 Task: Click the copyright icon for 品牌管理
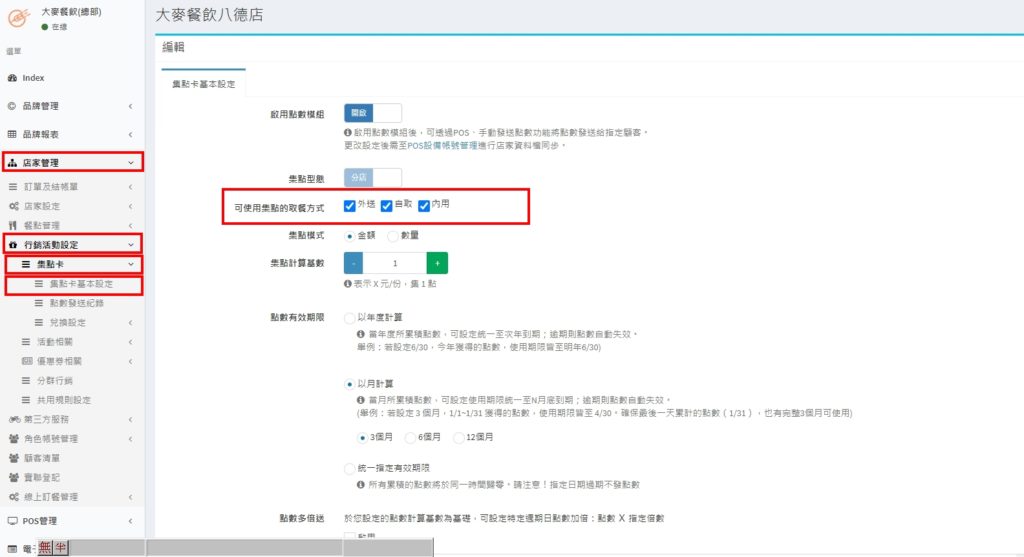[12, 106]
